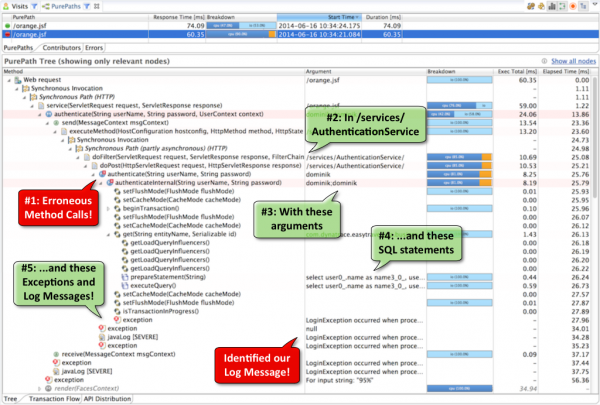Screen dimensions: 600x405
Task: Collapse the get(String entityName...) node
Action: 108,234
